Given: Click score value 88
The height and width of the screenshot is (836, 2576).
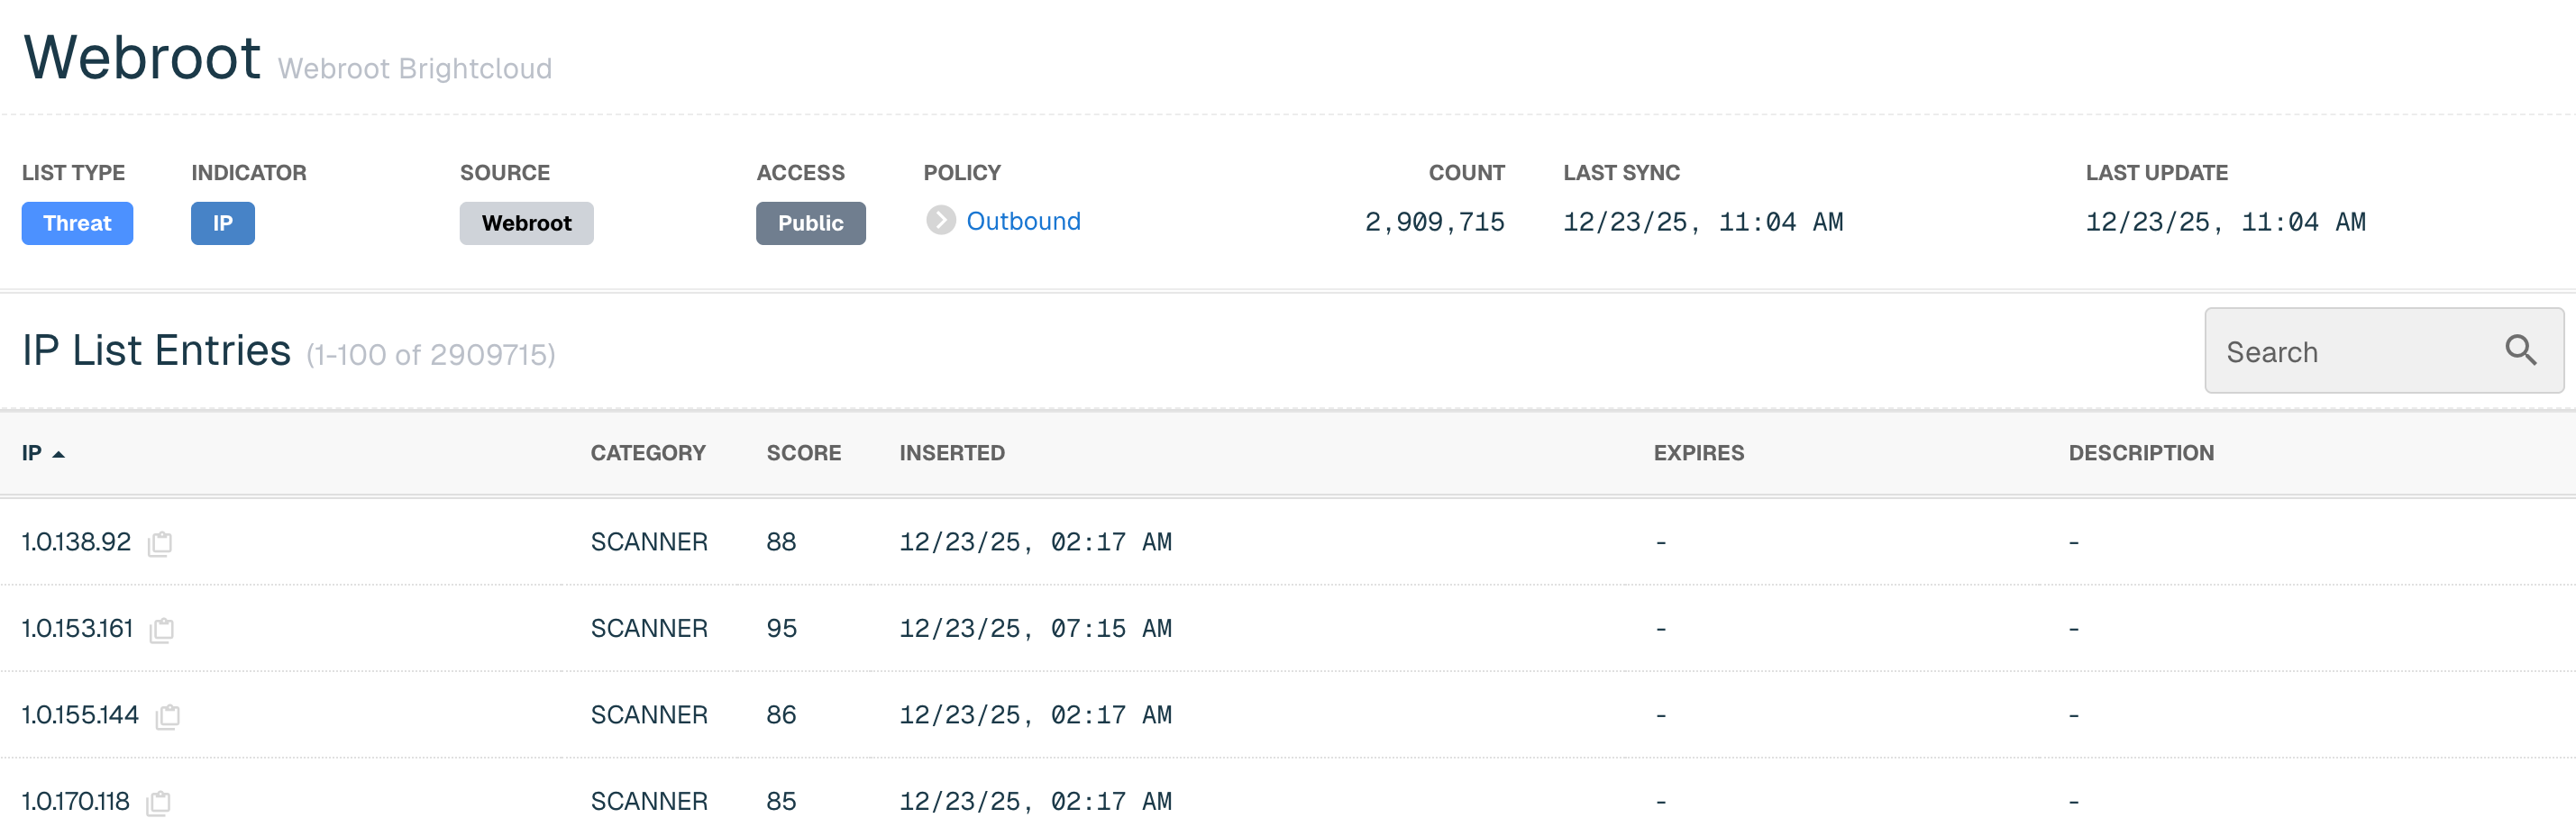Looking at the screenshot, I should pyautogui.click(x=782, y=542).
